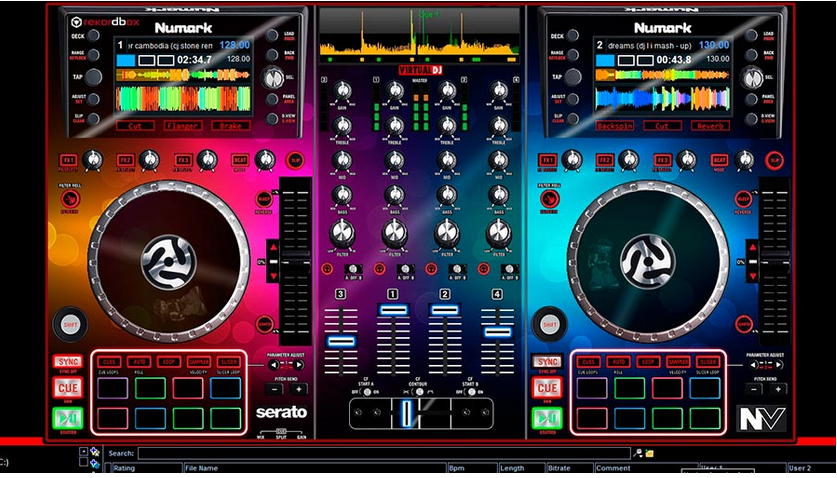837x478 pixels.
Task: Click the channel 2 Filter knob
Action: click(446, 233)
